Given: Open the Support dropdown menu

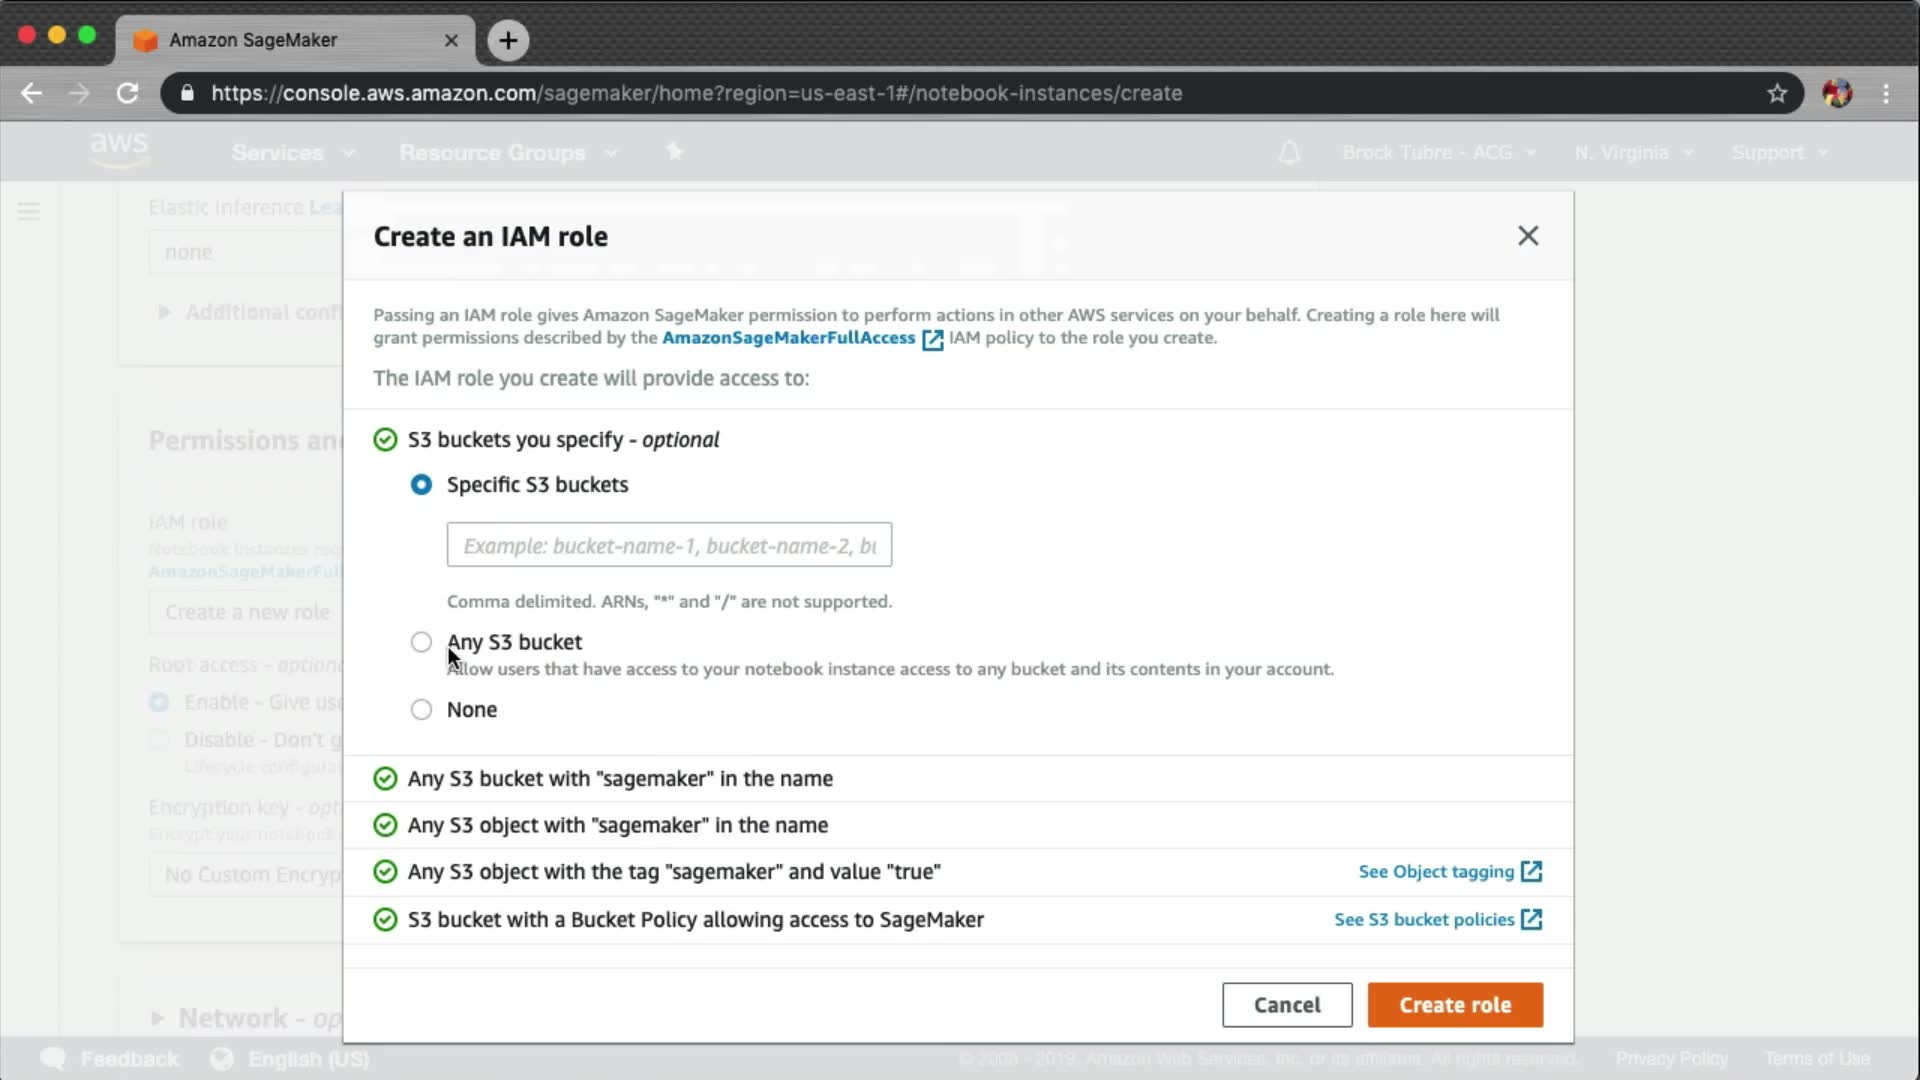Looking at the screenshot, I should pos(1779,153).
